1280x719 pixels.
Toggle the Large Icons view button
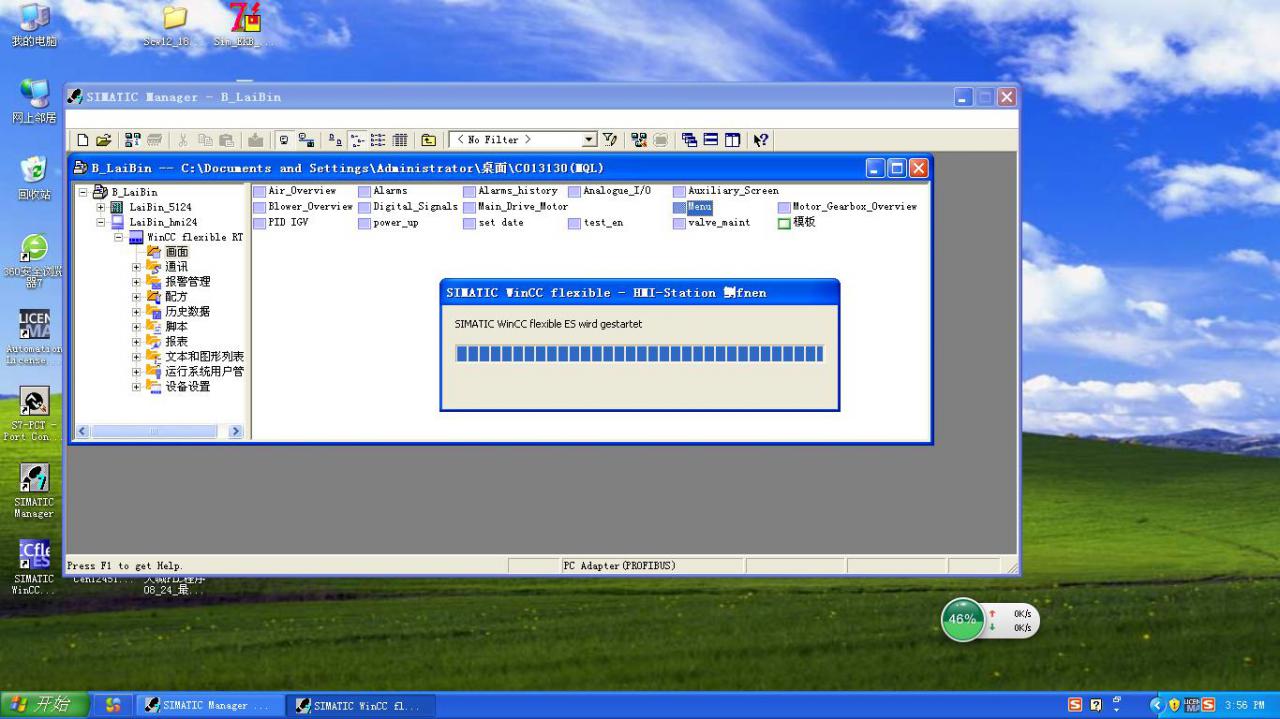(x=337, y=140)
